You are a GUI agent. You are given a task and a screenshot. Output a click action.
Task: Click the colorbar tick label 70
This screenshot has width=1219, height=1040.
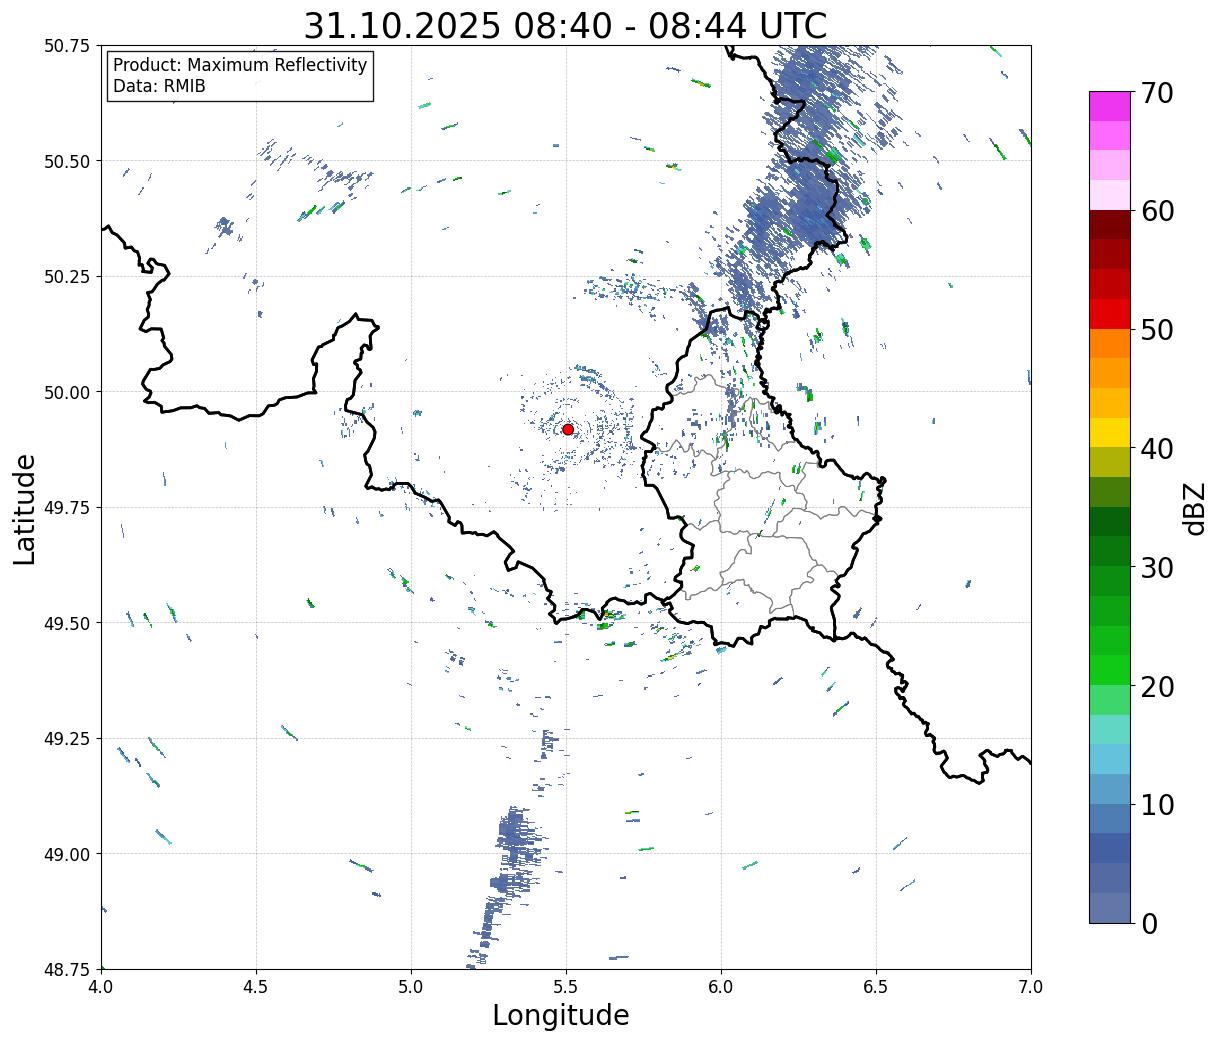[x=1156, y=93]
